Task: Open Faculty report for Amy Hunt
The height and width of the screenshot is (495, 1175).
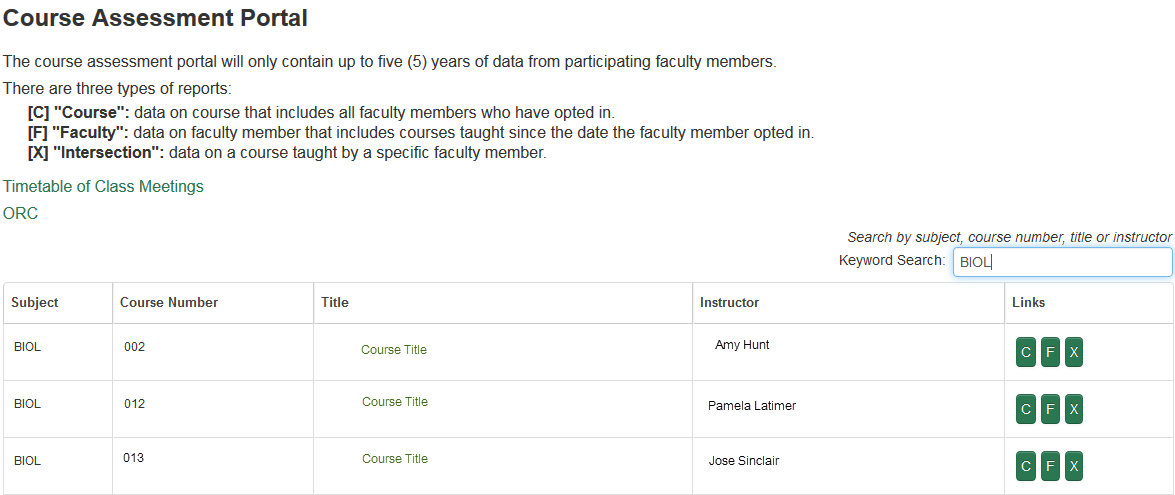Action: pyautogui.click(x=1050, y=352)
